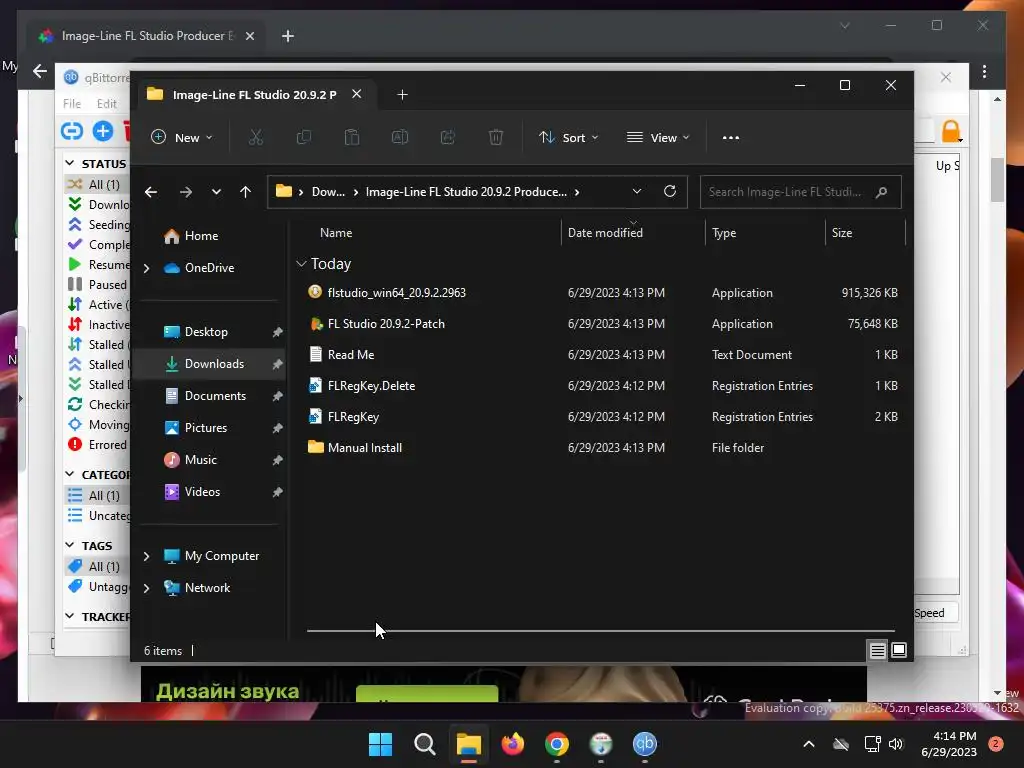Open the Windows Start menu
Viewport: 1024px width, 768px height.
pyautogui.click(x=380, y=744)
